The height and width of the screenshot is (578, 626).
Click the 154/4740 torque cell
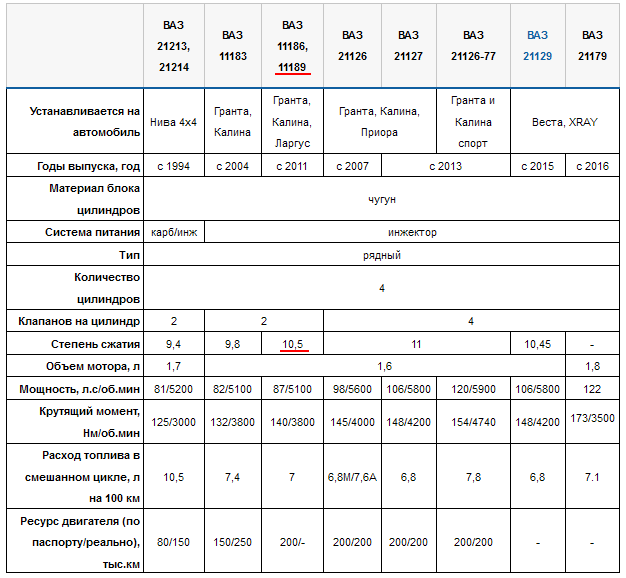coord(473,422)
